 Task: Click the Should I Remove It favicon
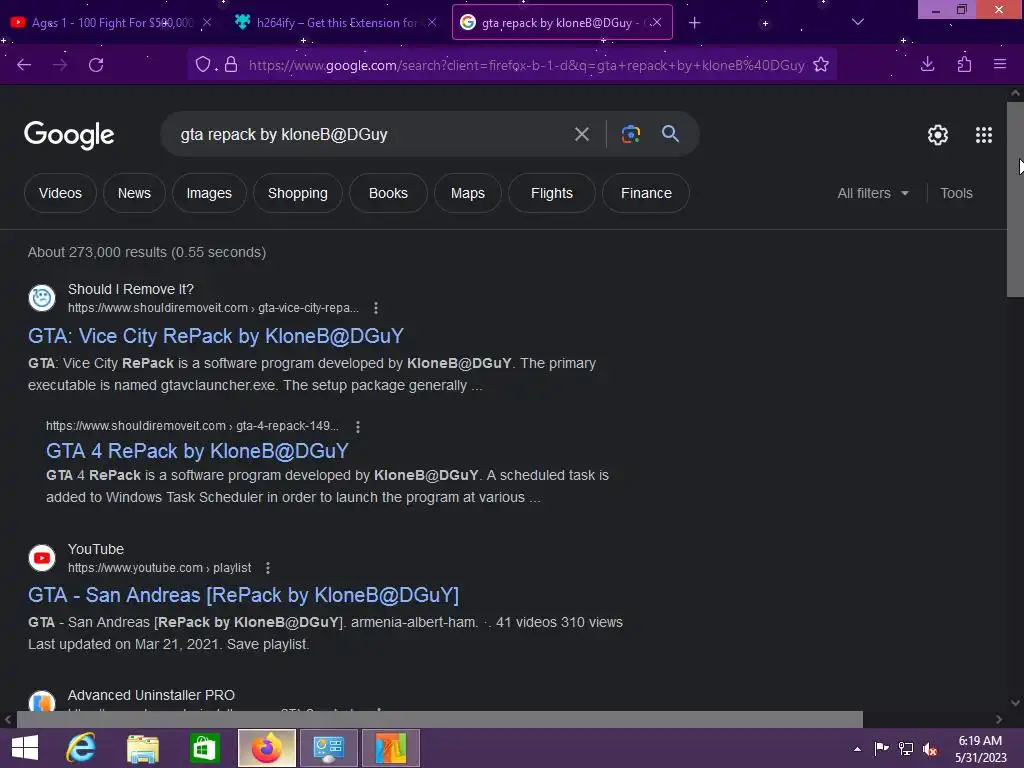pyautogui.click(x=42, y=298)
